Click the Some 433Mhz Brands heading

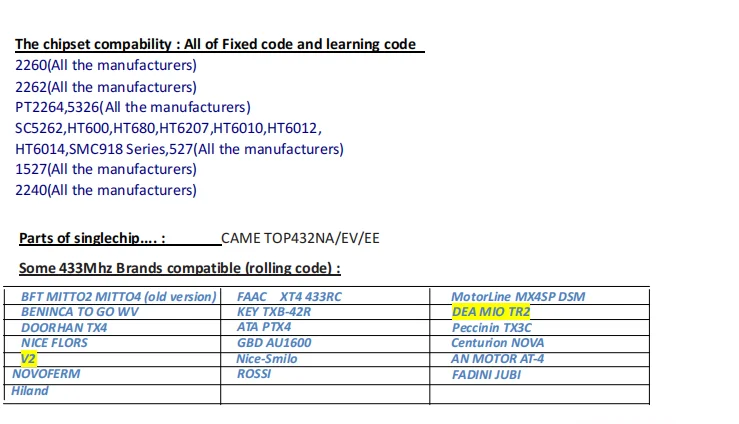[x=180, y=268]
